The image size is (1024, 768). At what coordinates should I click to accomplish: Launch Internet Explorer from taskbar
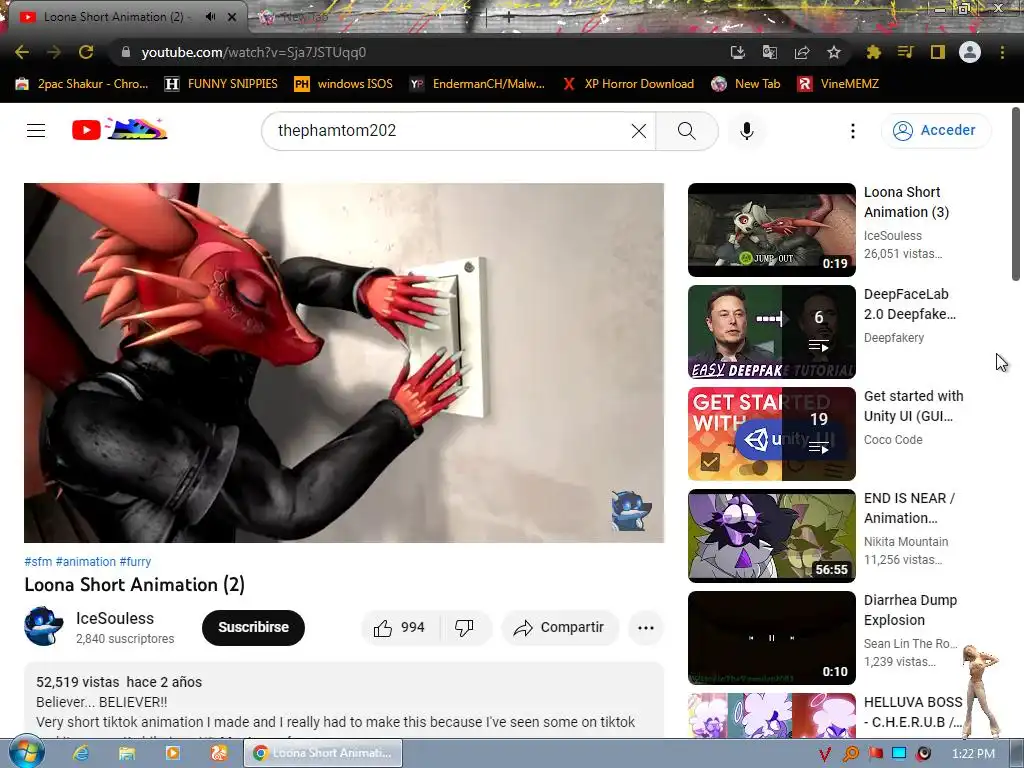[80, 754]
